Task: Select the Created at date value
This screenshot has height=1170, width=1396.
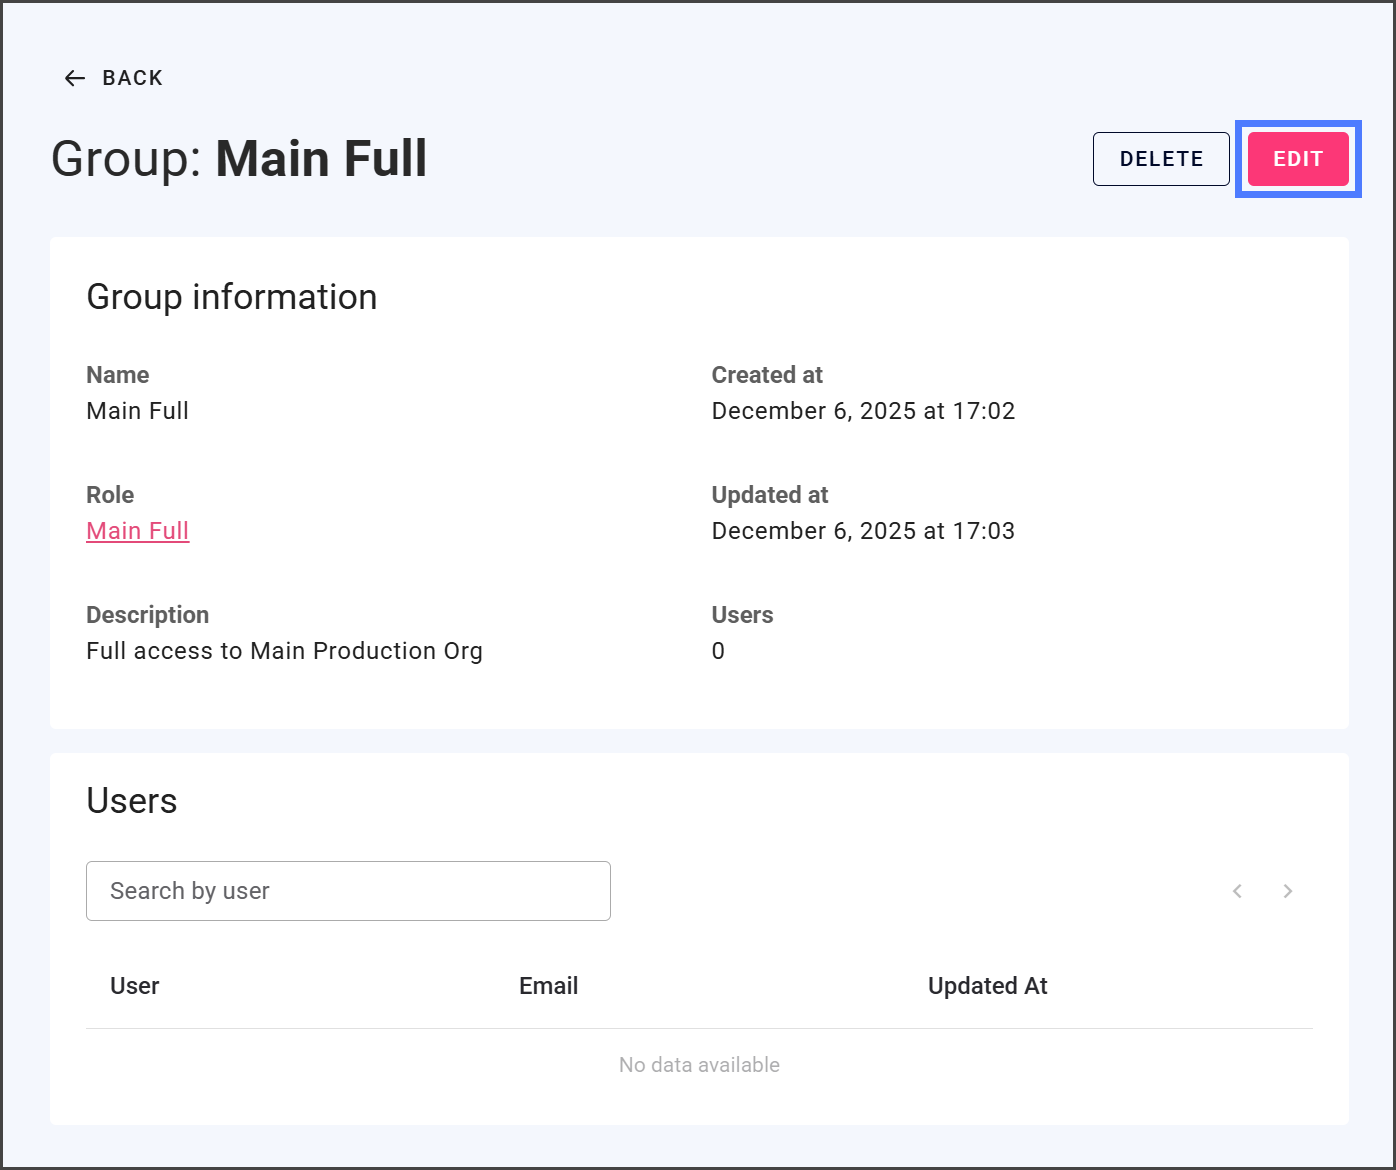Action: tap(863, 411)
